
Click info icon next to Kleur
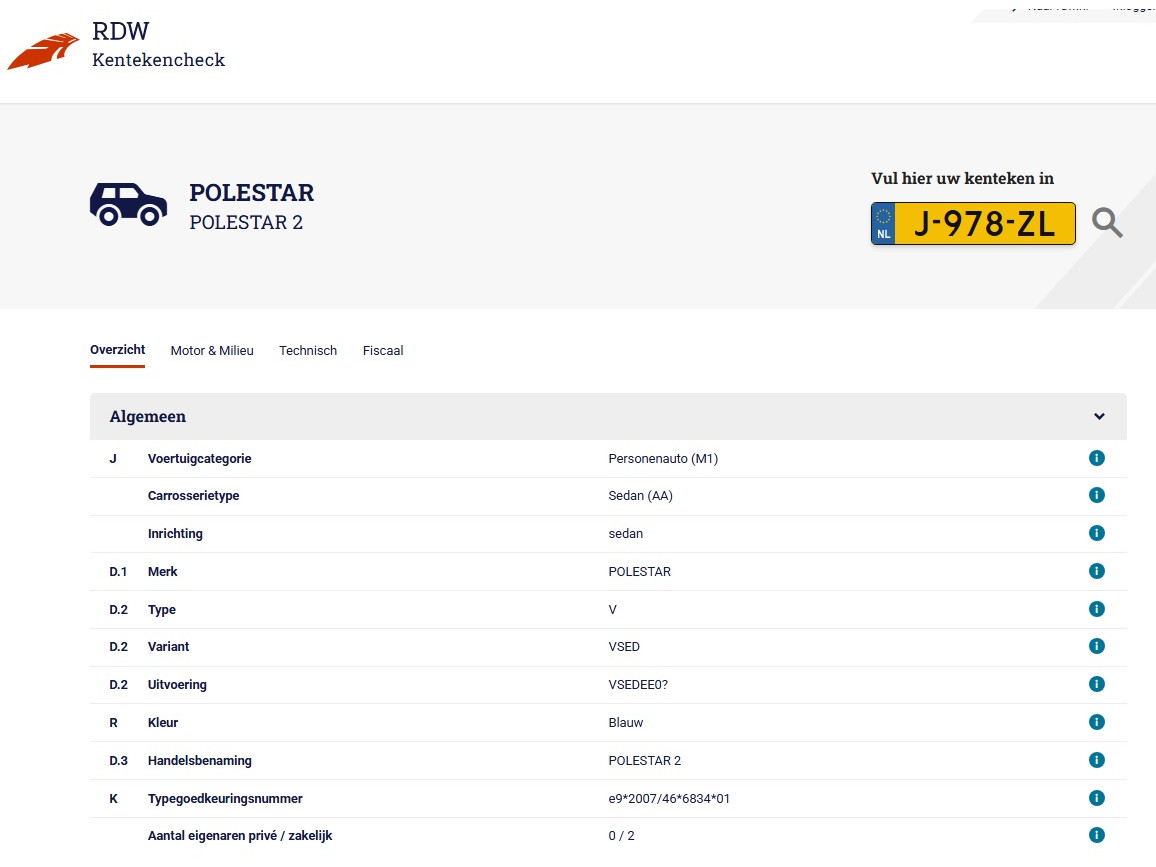point(1096,722)
